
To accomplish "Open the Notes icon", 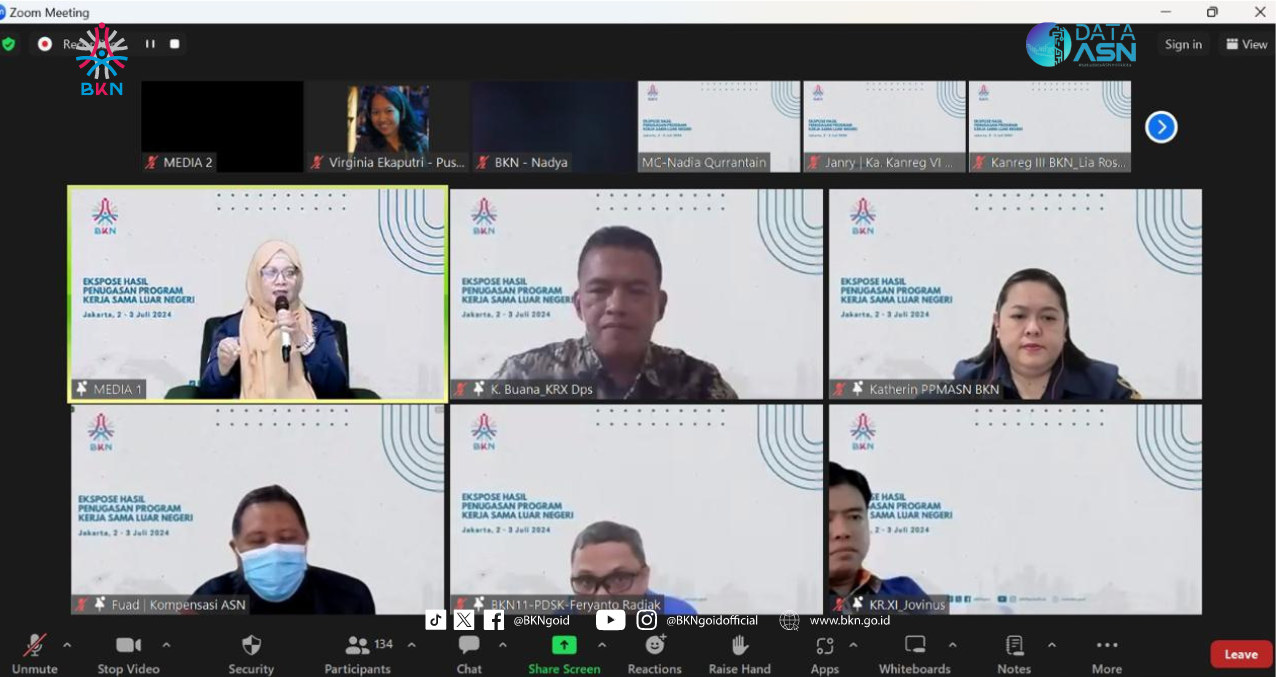I will point(1014,646).
